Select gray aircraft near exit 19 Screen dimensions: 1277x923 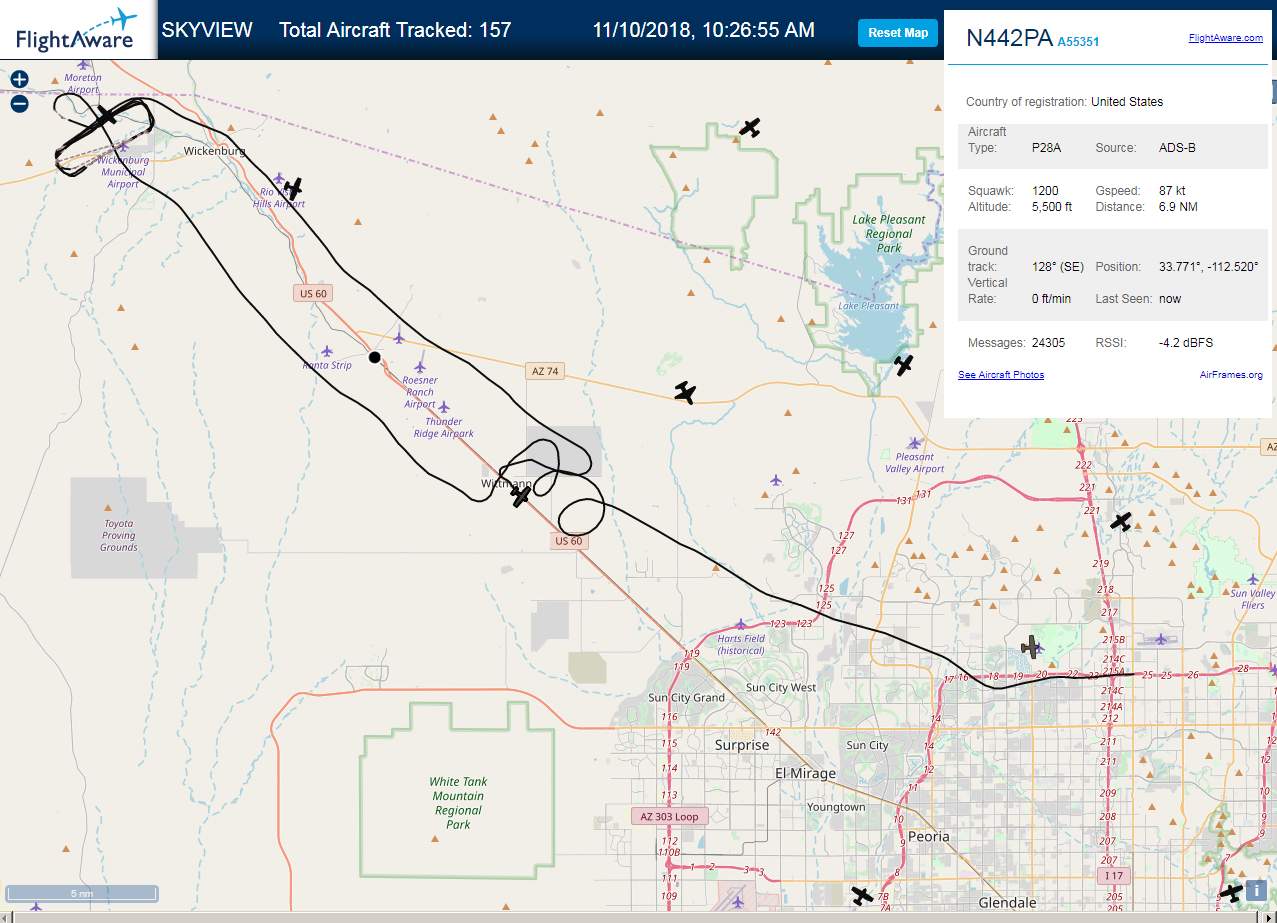(x=1031, y=646)
